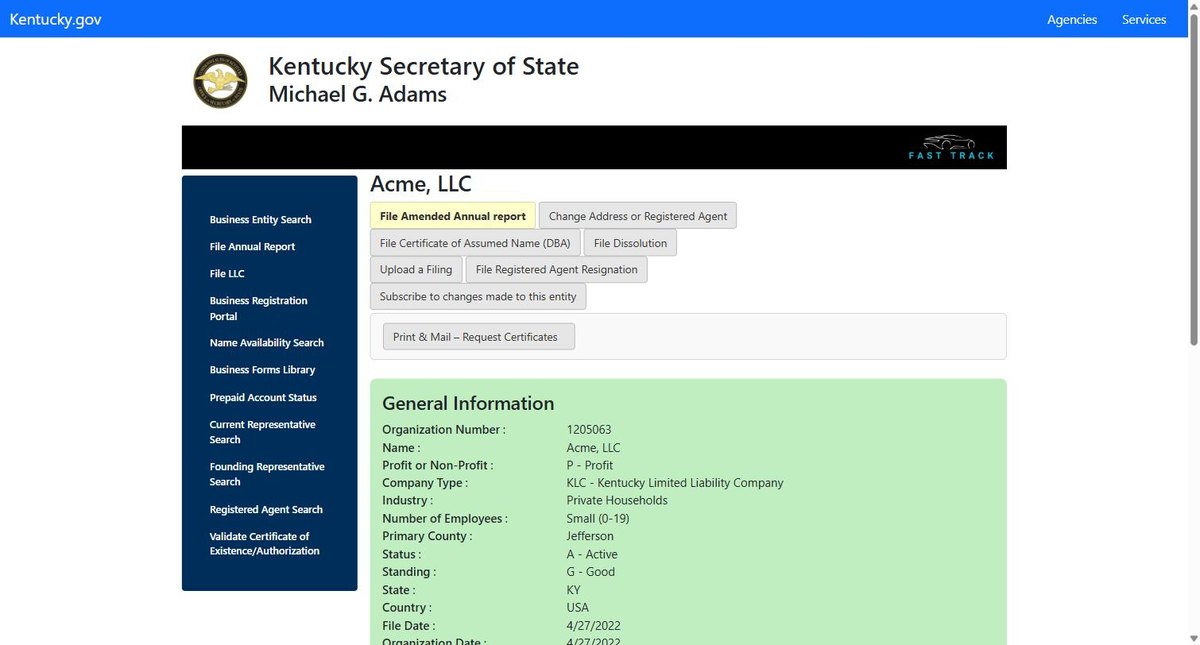Open Founding Representative Search
1200x645 pixels.
click(x=267, y=474)
